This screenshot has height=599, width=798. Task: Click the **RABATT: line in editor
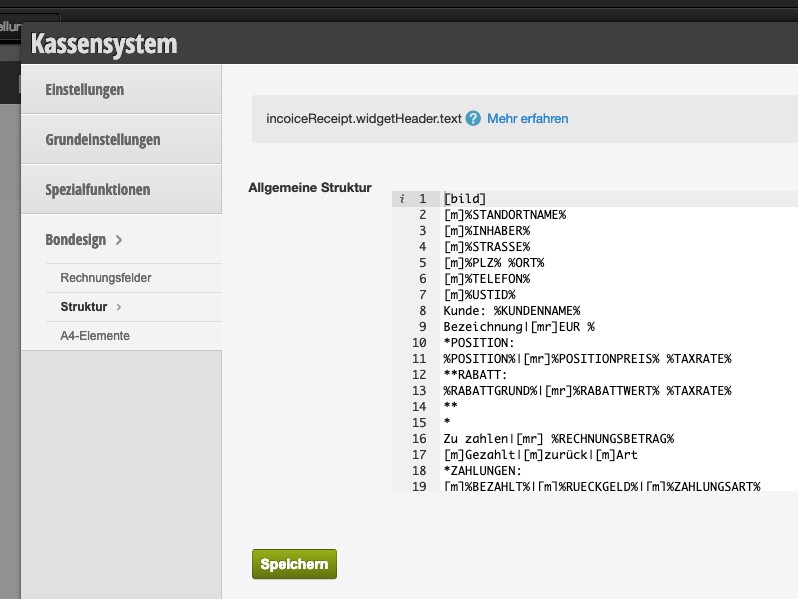coord(476,375)
